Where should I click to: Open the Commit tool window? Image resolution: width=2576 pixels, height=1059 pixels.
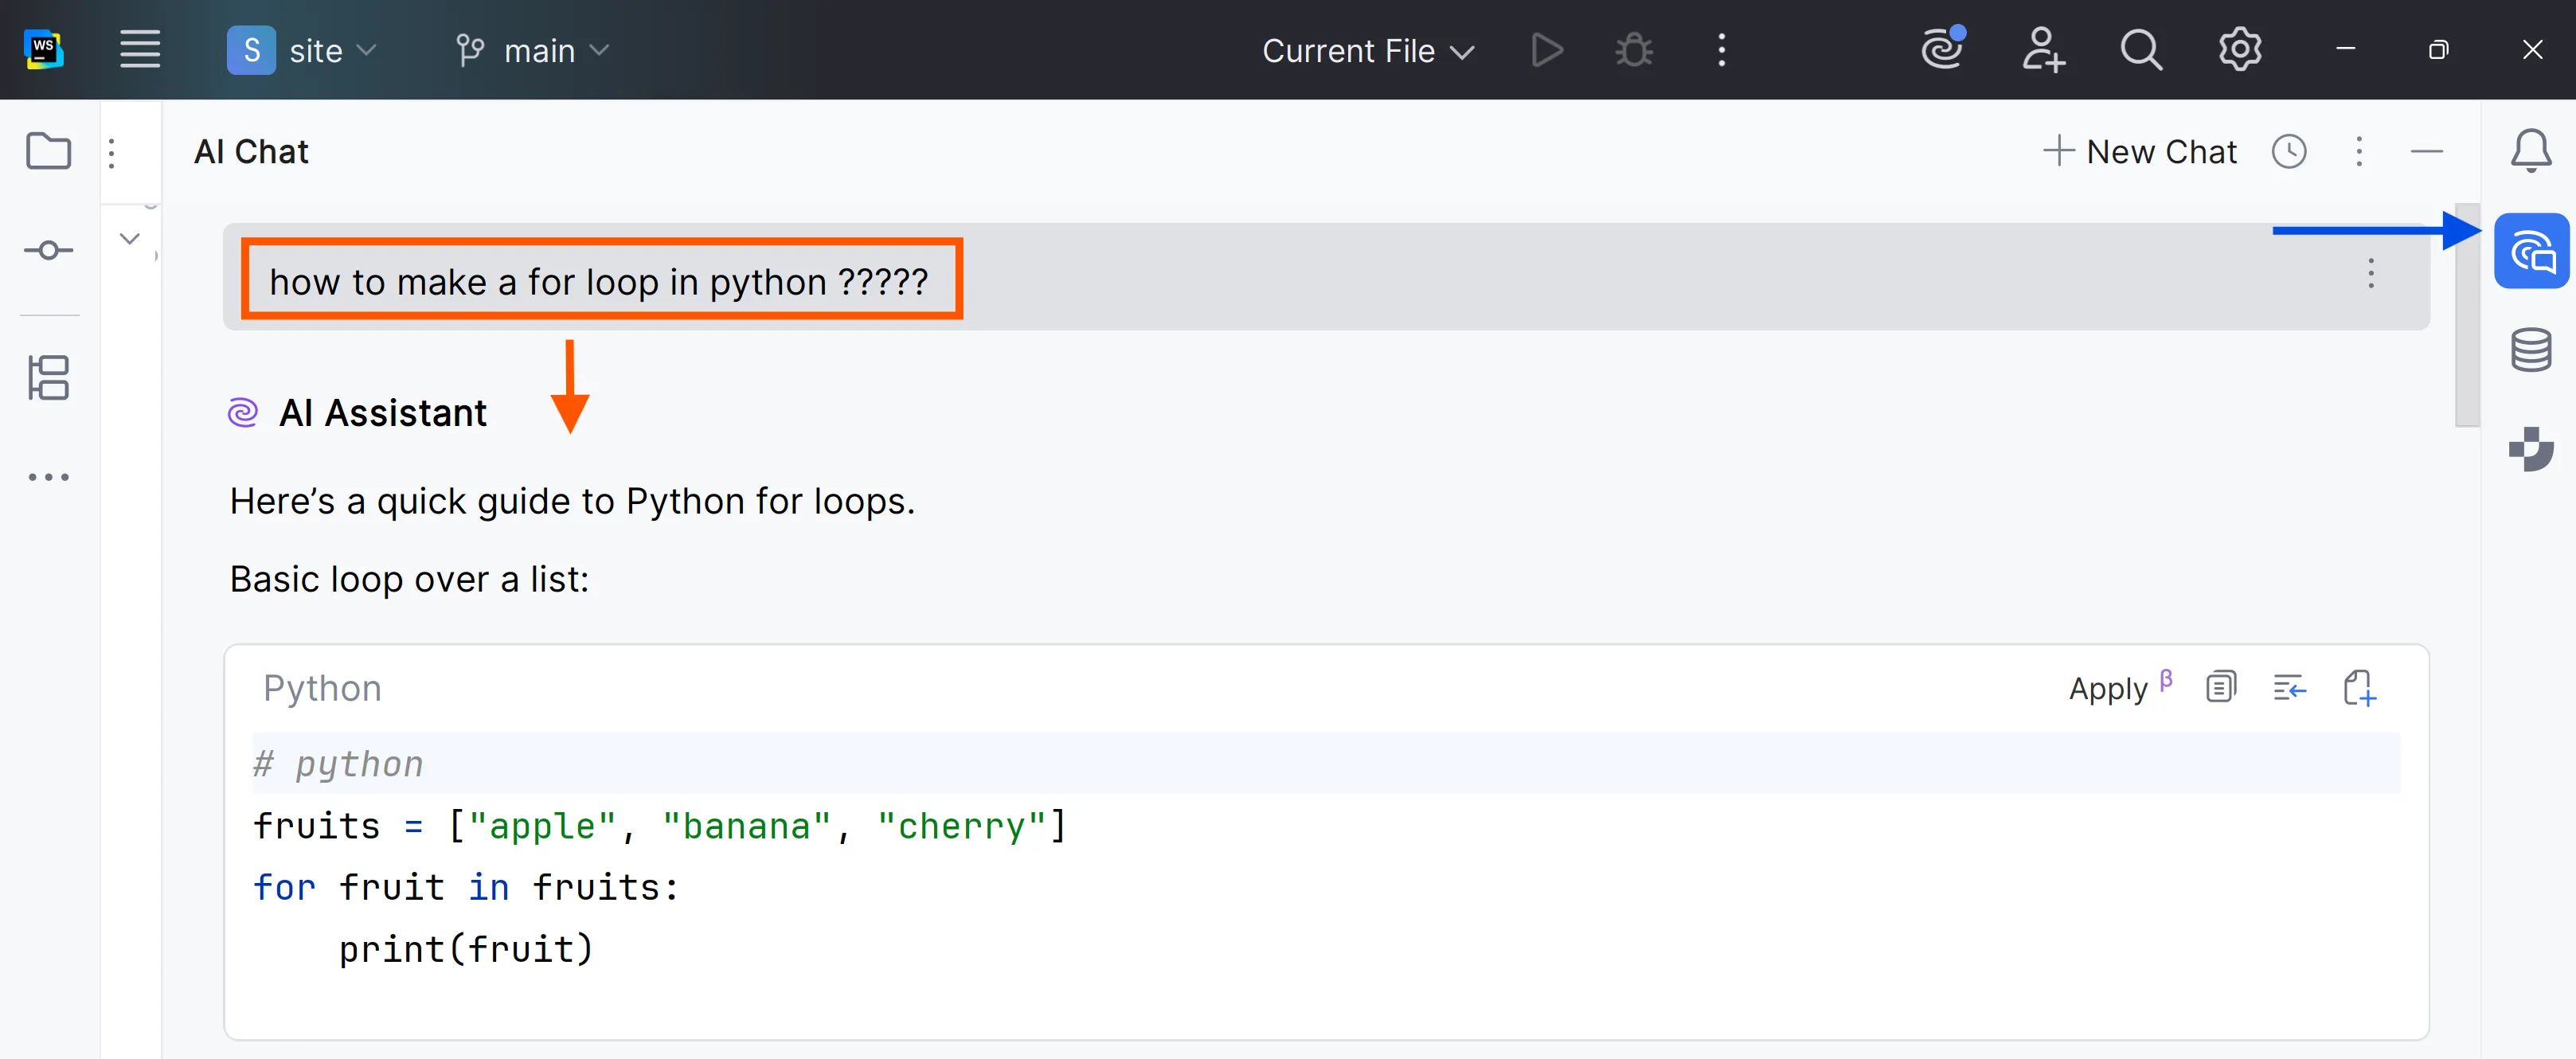48,250
